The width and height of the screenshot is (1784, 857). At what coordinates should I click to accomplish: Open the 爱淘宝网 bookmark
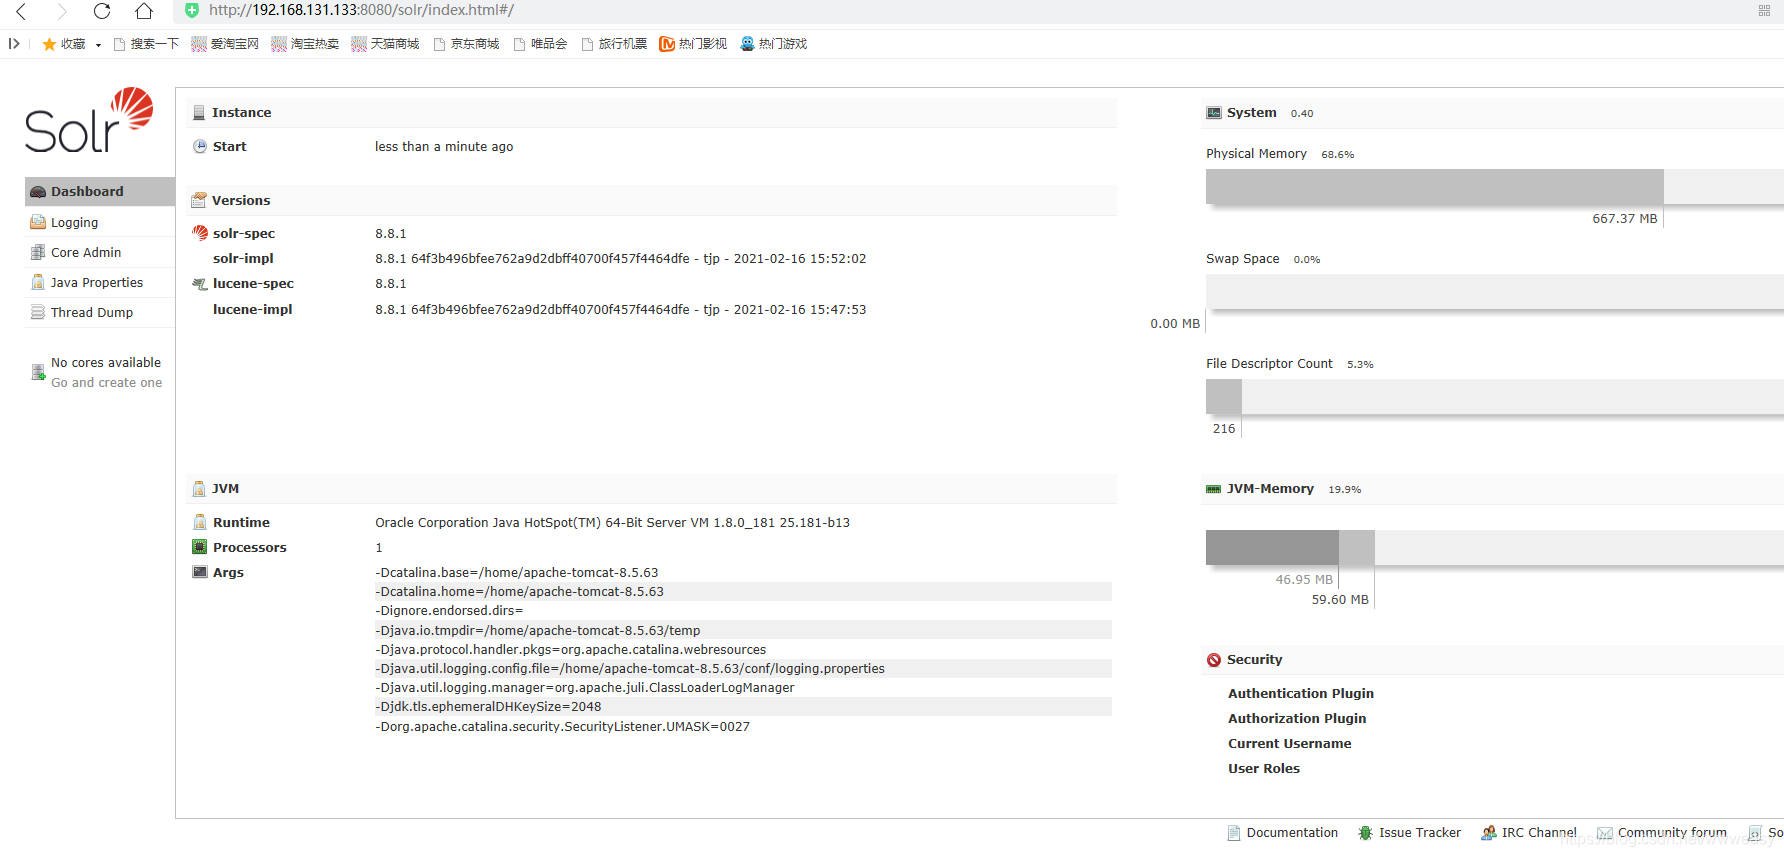point(225,44)
